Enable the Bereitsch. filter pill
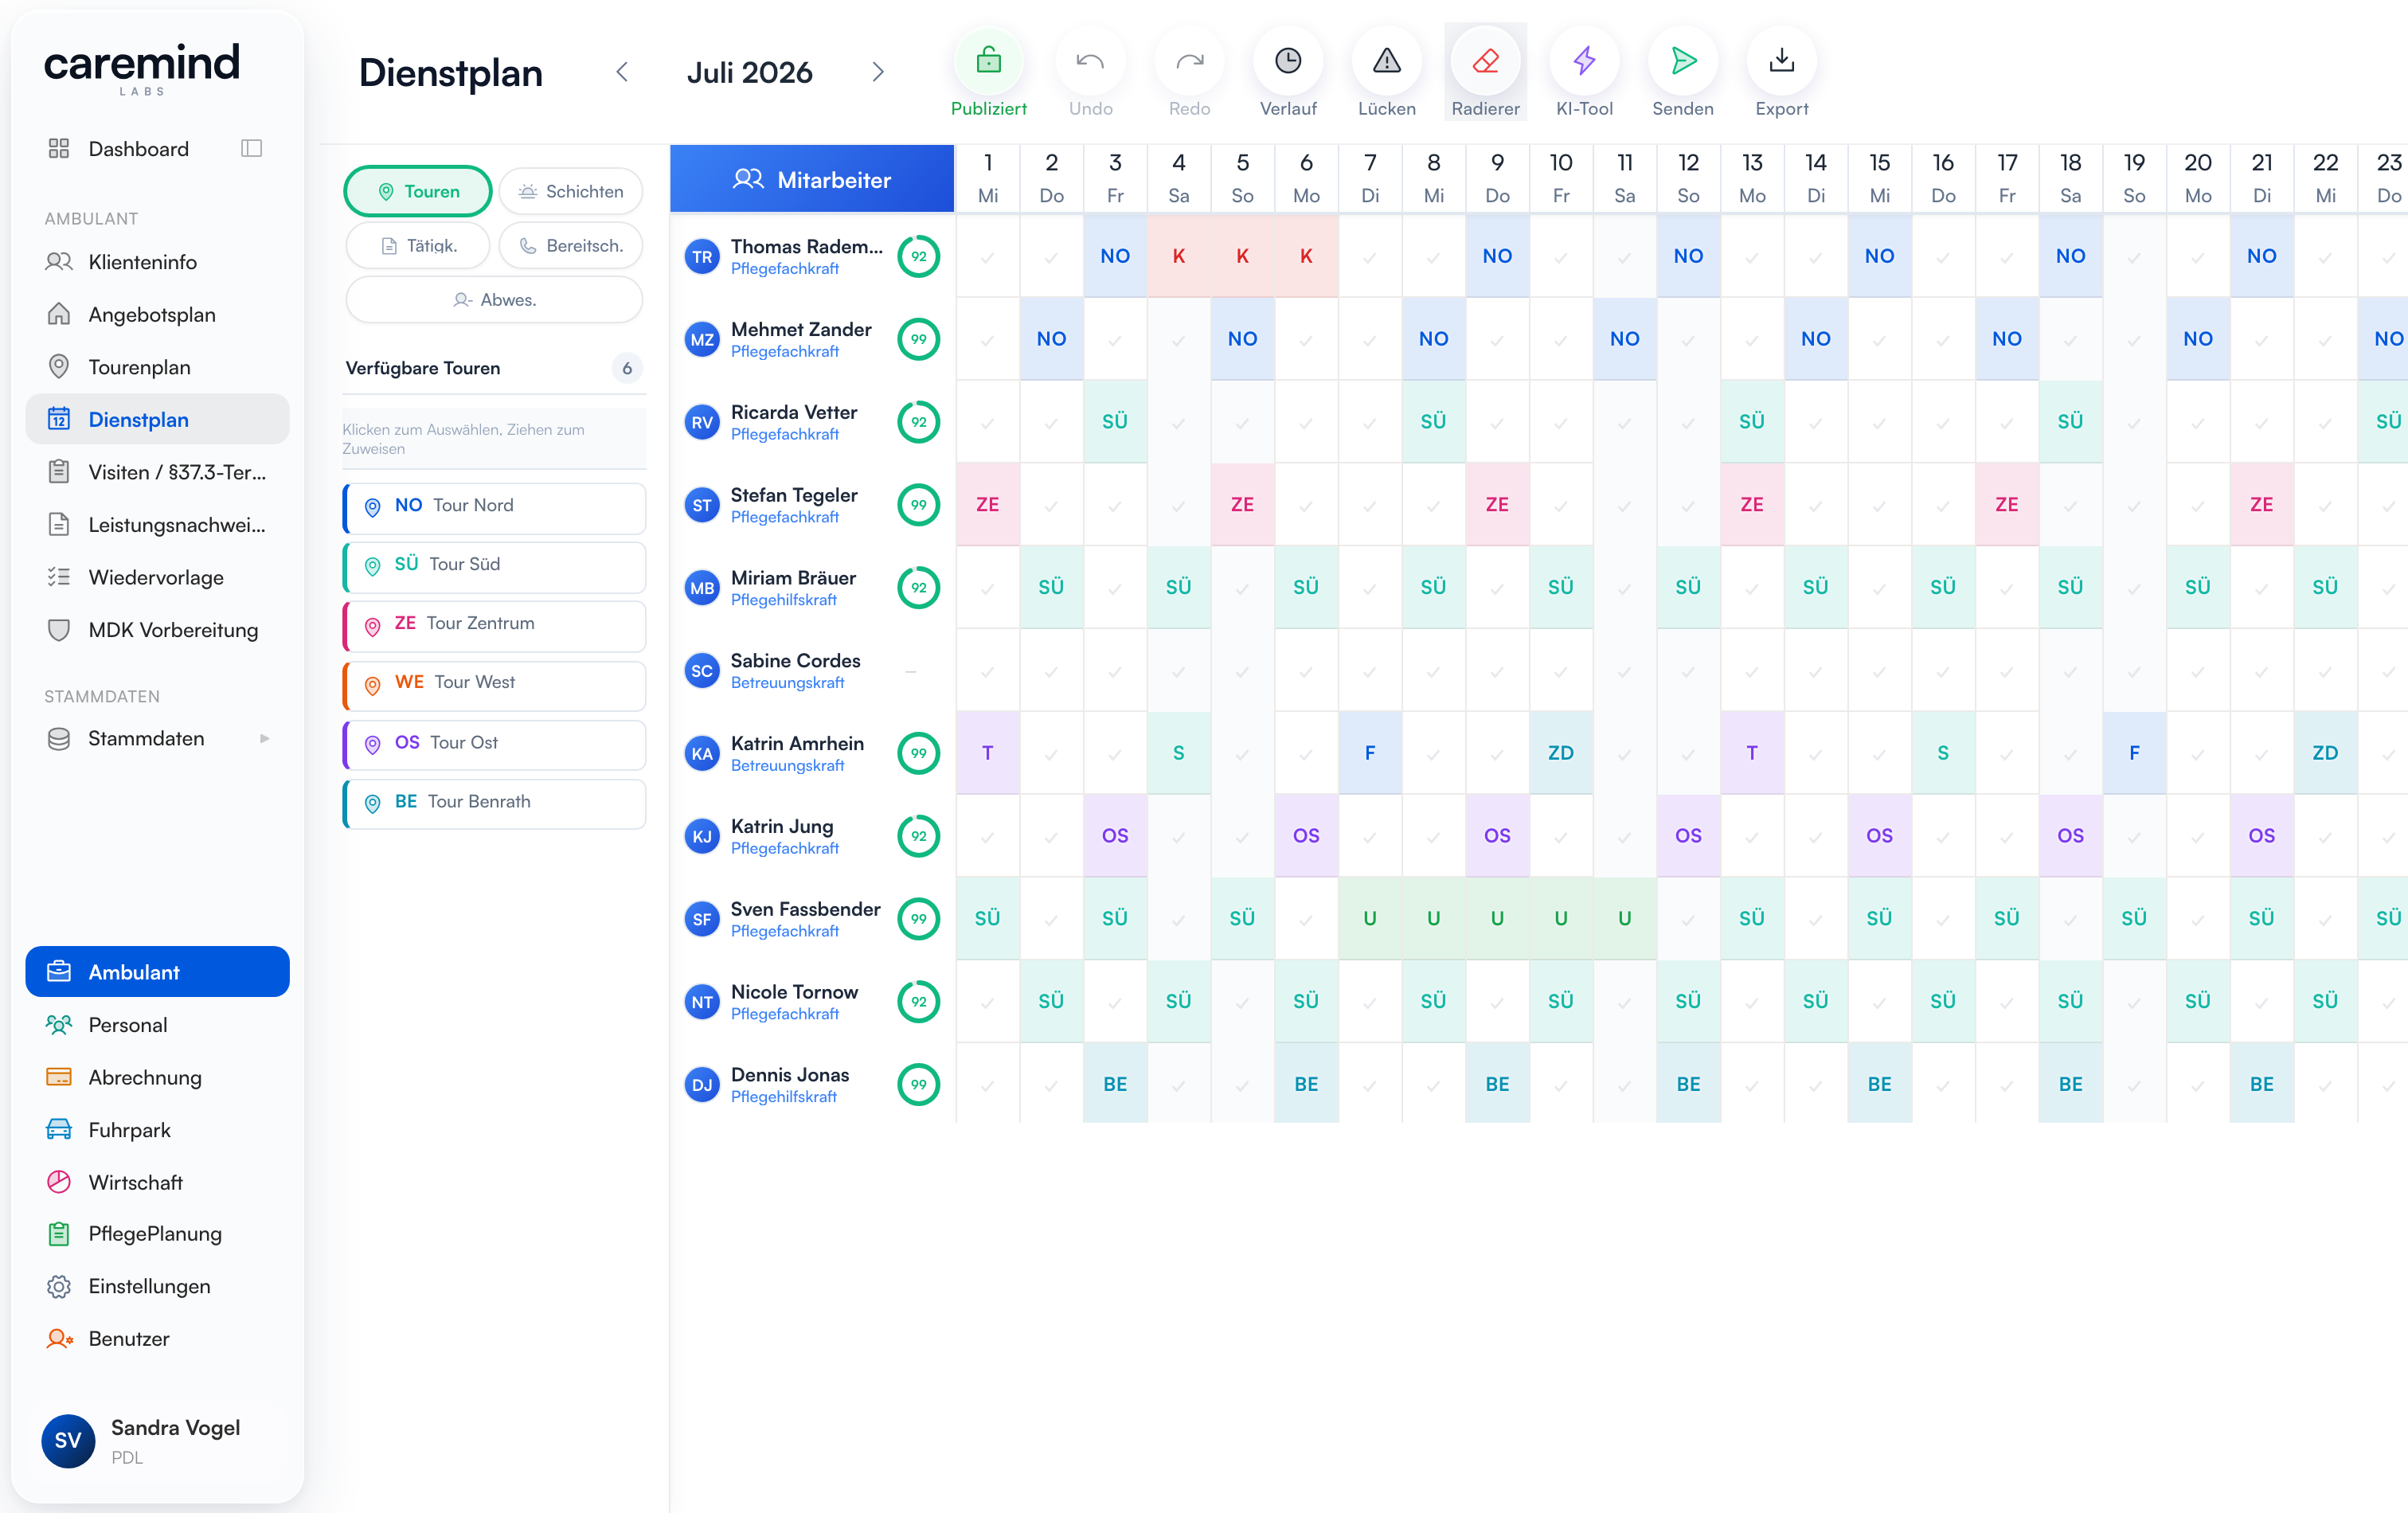 click(x=571, y=245)
